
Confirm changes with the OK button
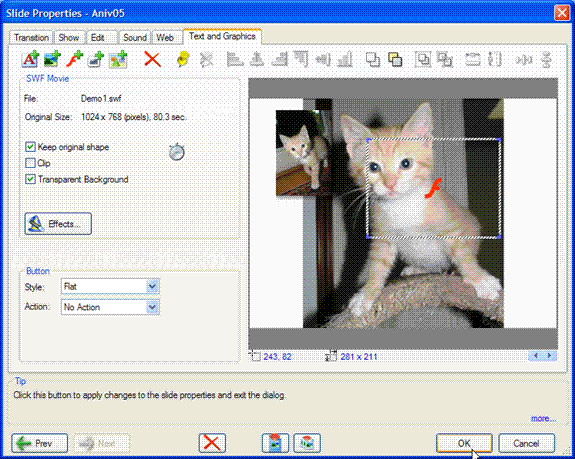point(464,443)
